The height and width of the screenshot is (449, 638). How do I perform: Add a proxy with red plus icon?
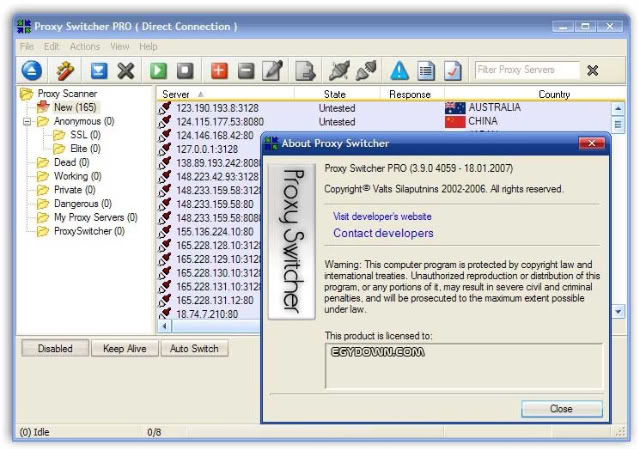[x=219, y=70]
